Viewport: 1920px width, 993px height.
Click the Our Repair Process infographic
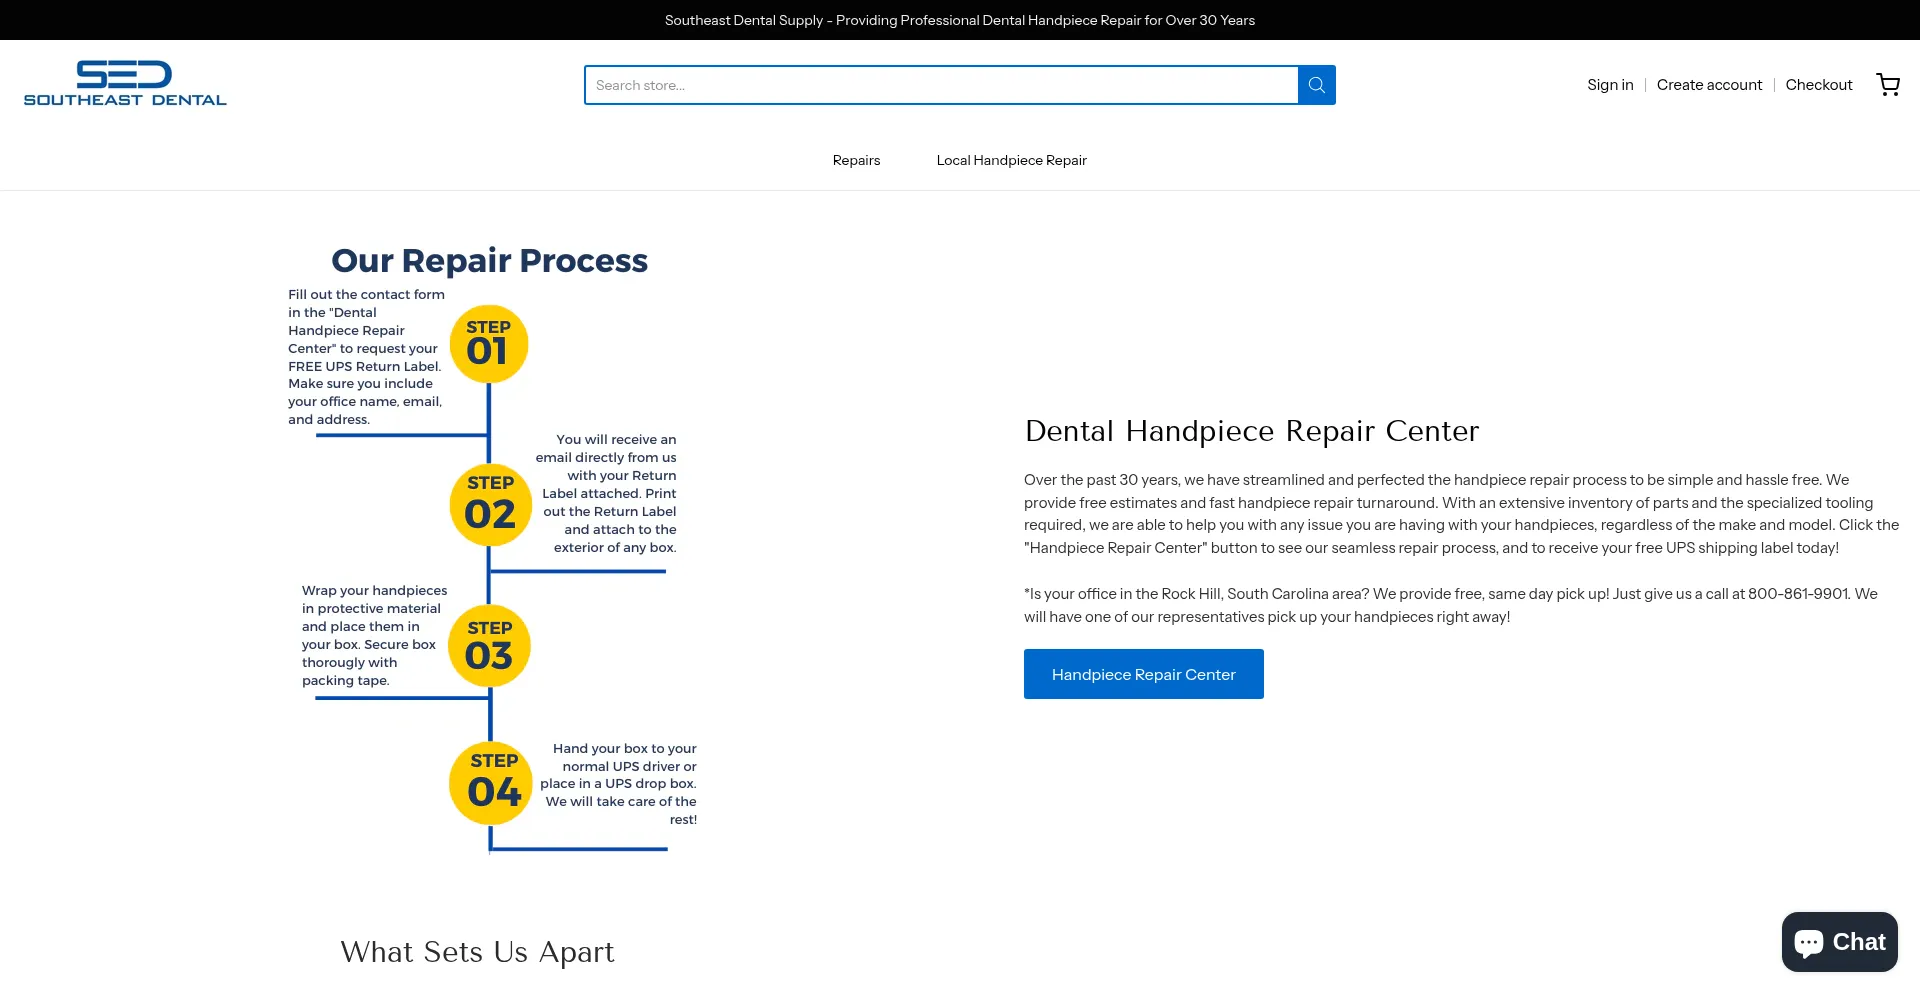pyautogui.click(x=490, y=548)
